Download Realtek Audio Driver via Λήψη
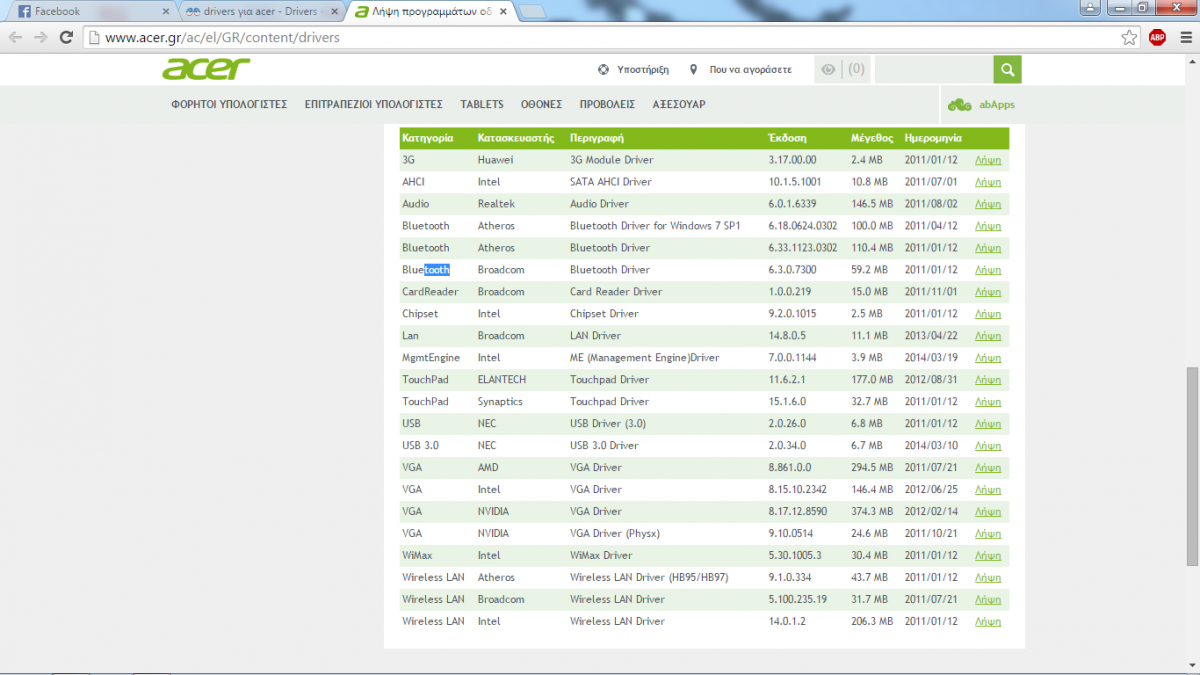 (988, 204)
